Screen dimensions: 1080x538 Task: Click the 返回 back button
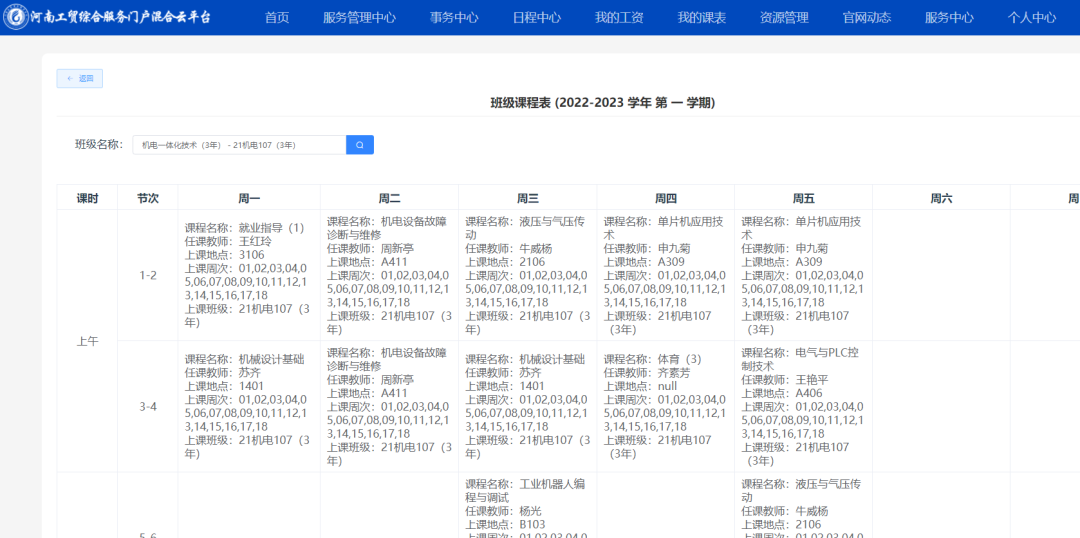click(80, 78)
